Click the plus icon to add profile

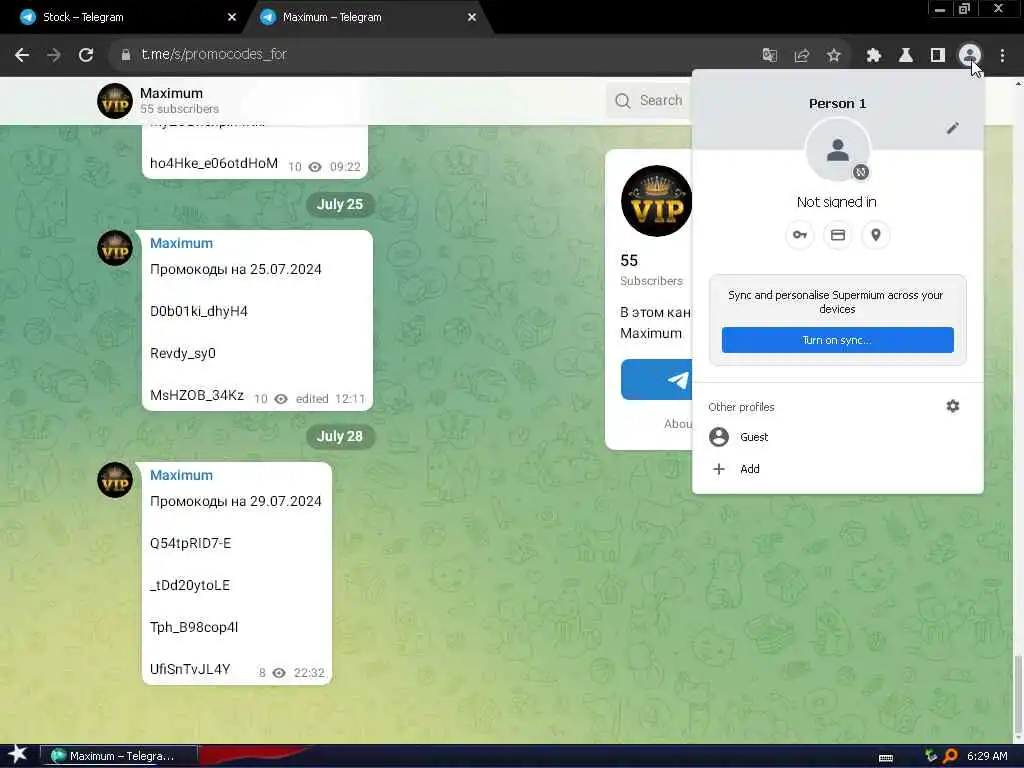point(718,469)
